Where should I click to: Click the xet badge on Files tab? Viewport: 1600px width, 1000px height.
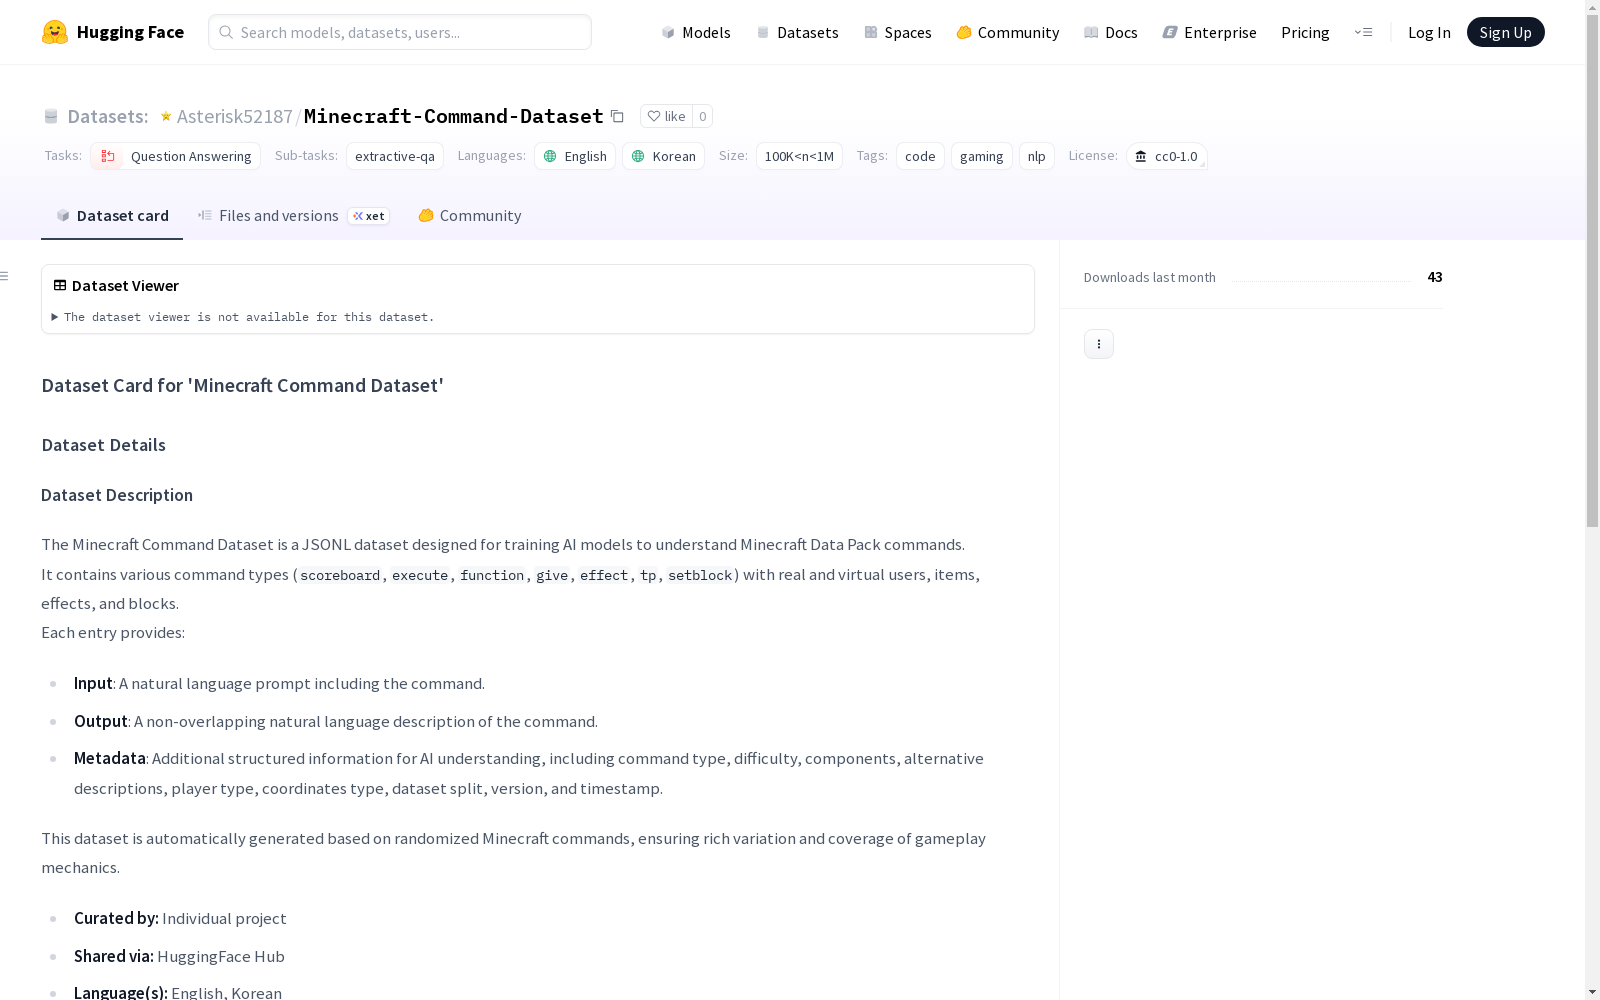pyautogui.click(x=369, y=216)
